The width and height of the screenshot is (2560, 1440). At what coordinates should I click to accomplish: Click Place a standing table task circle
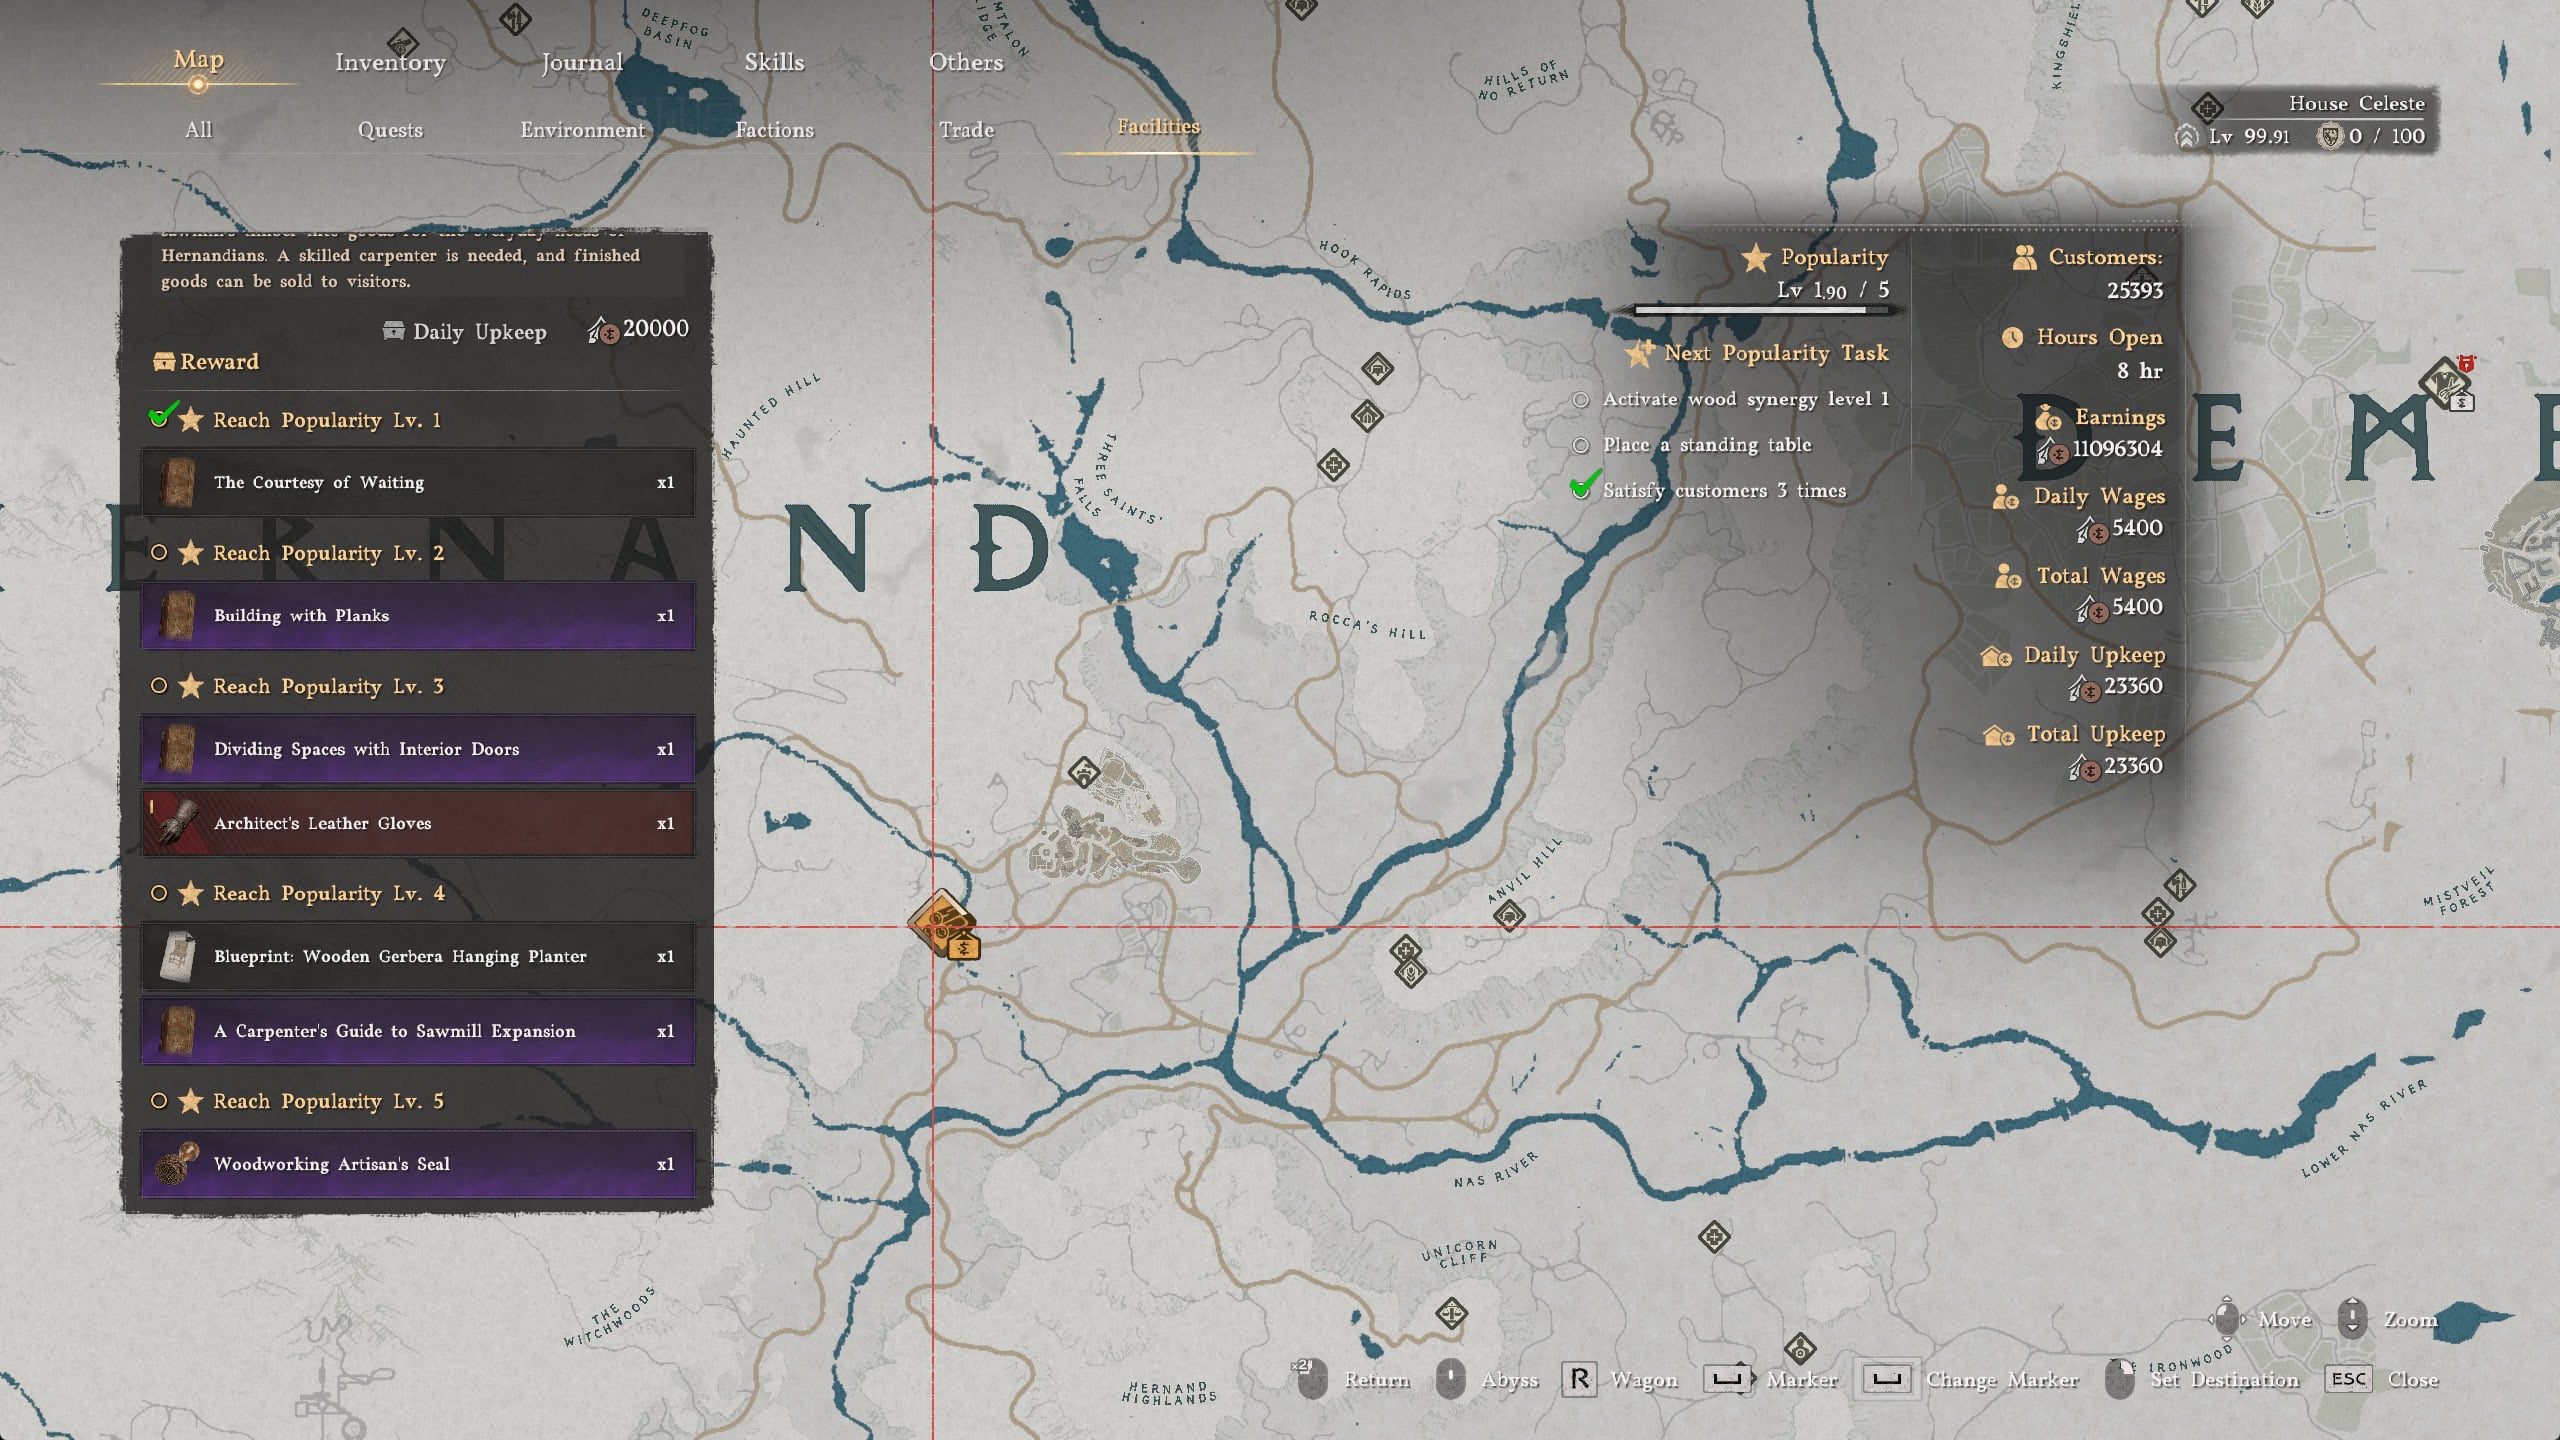pyautogui.click(x=1580, y=446)
